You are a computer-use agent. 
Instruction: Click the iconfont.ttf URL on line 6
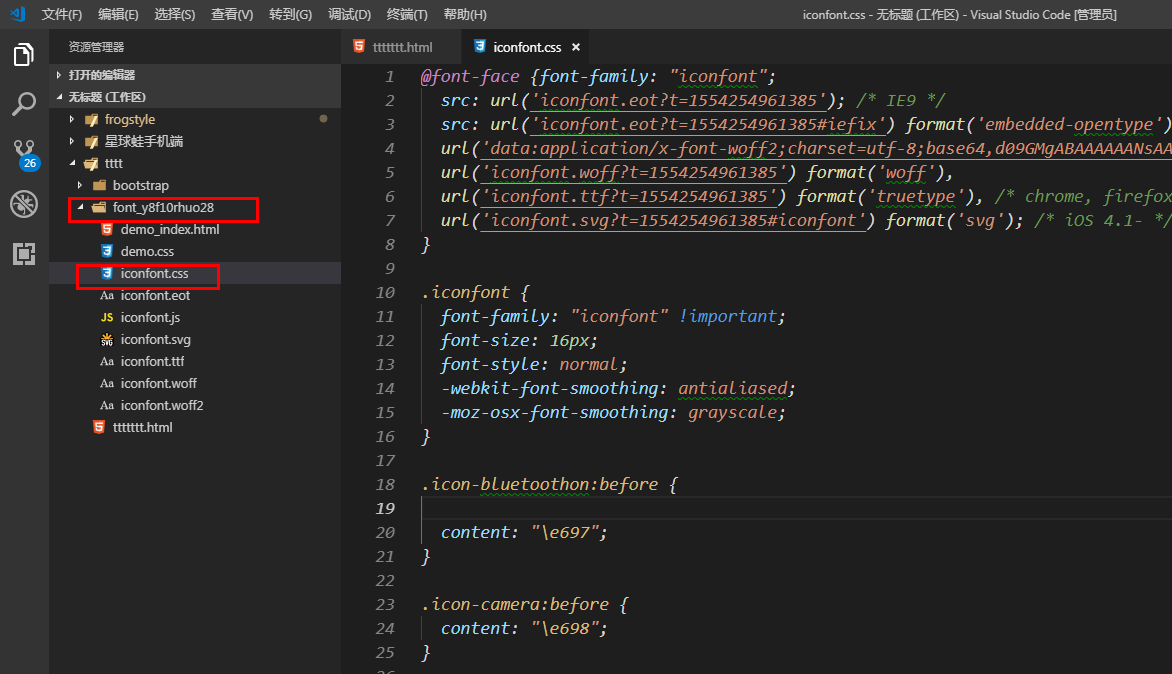(629, 197)
